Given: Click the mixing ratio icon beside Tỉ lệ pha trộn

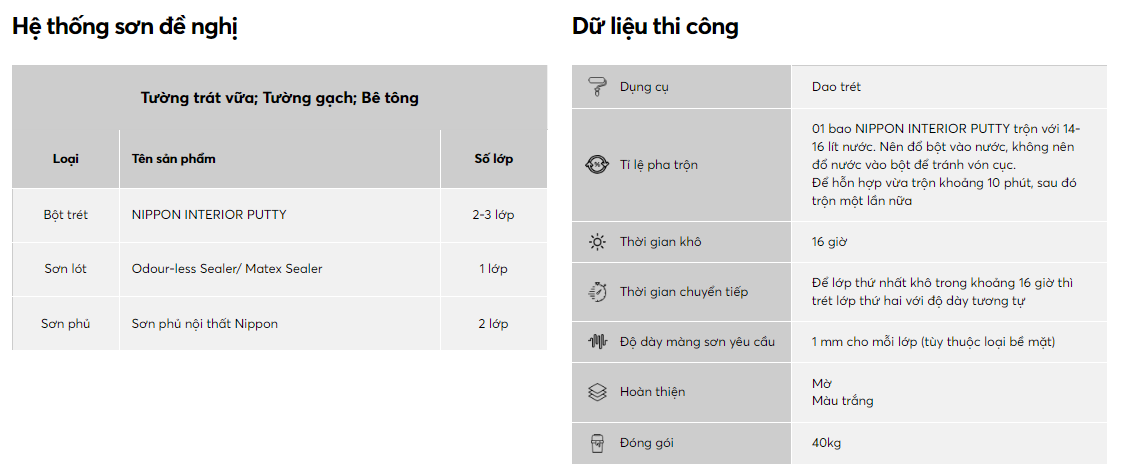Looking at the screenshot, I should point(597,165).
